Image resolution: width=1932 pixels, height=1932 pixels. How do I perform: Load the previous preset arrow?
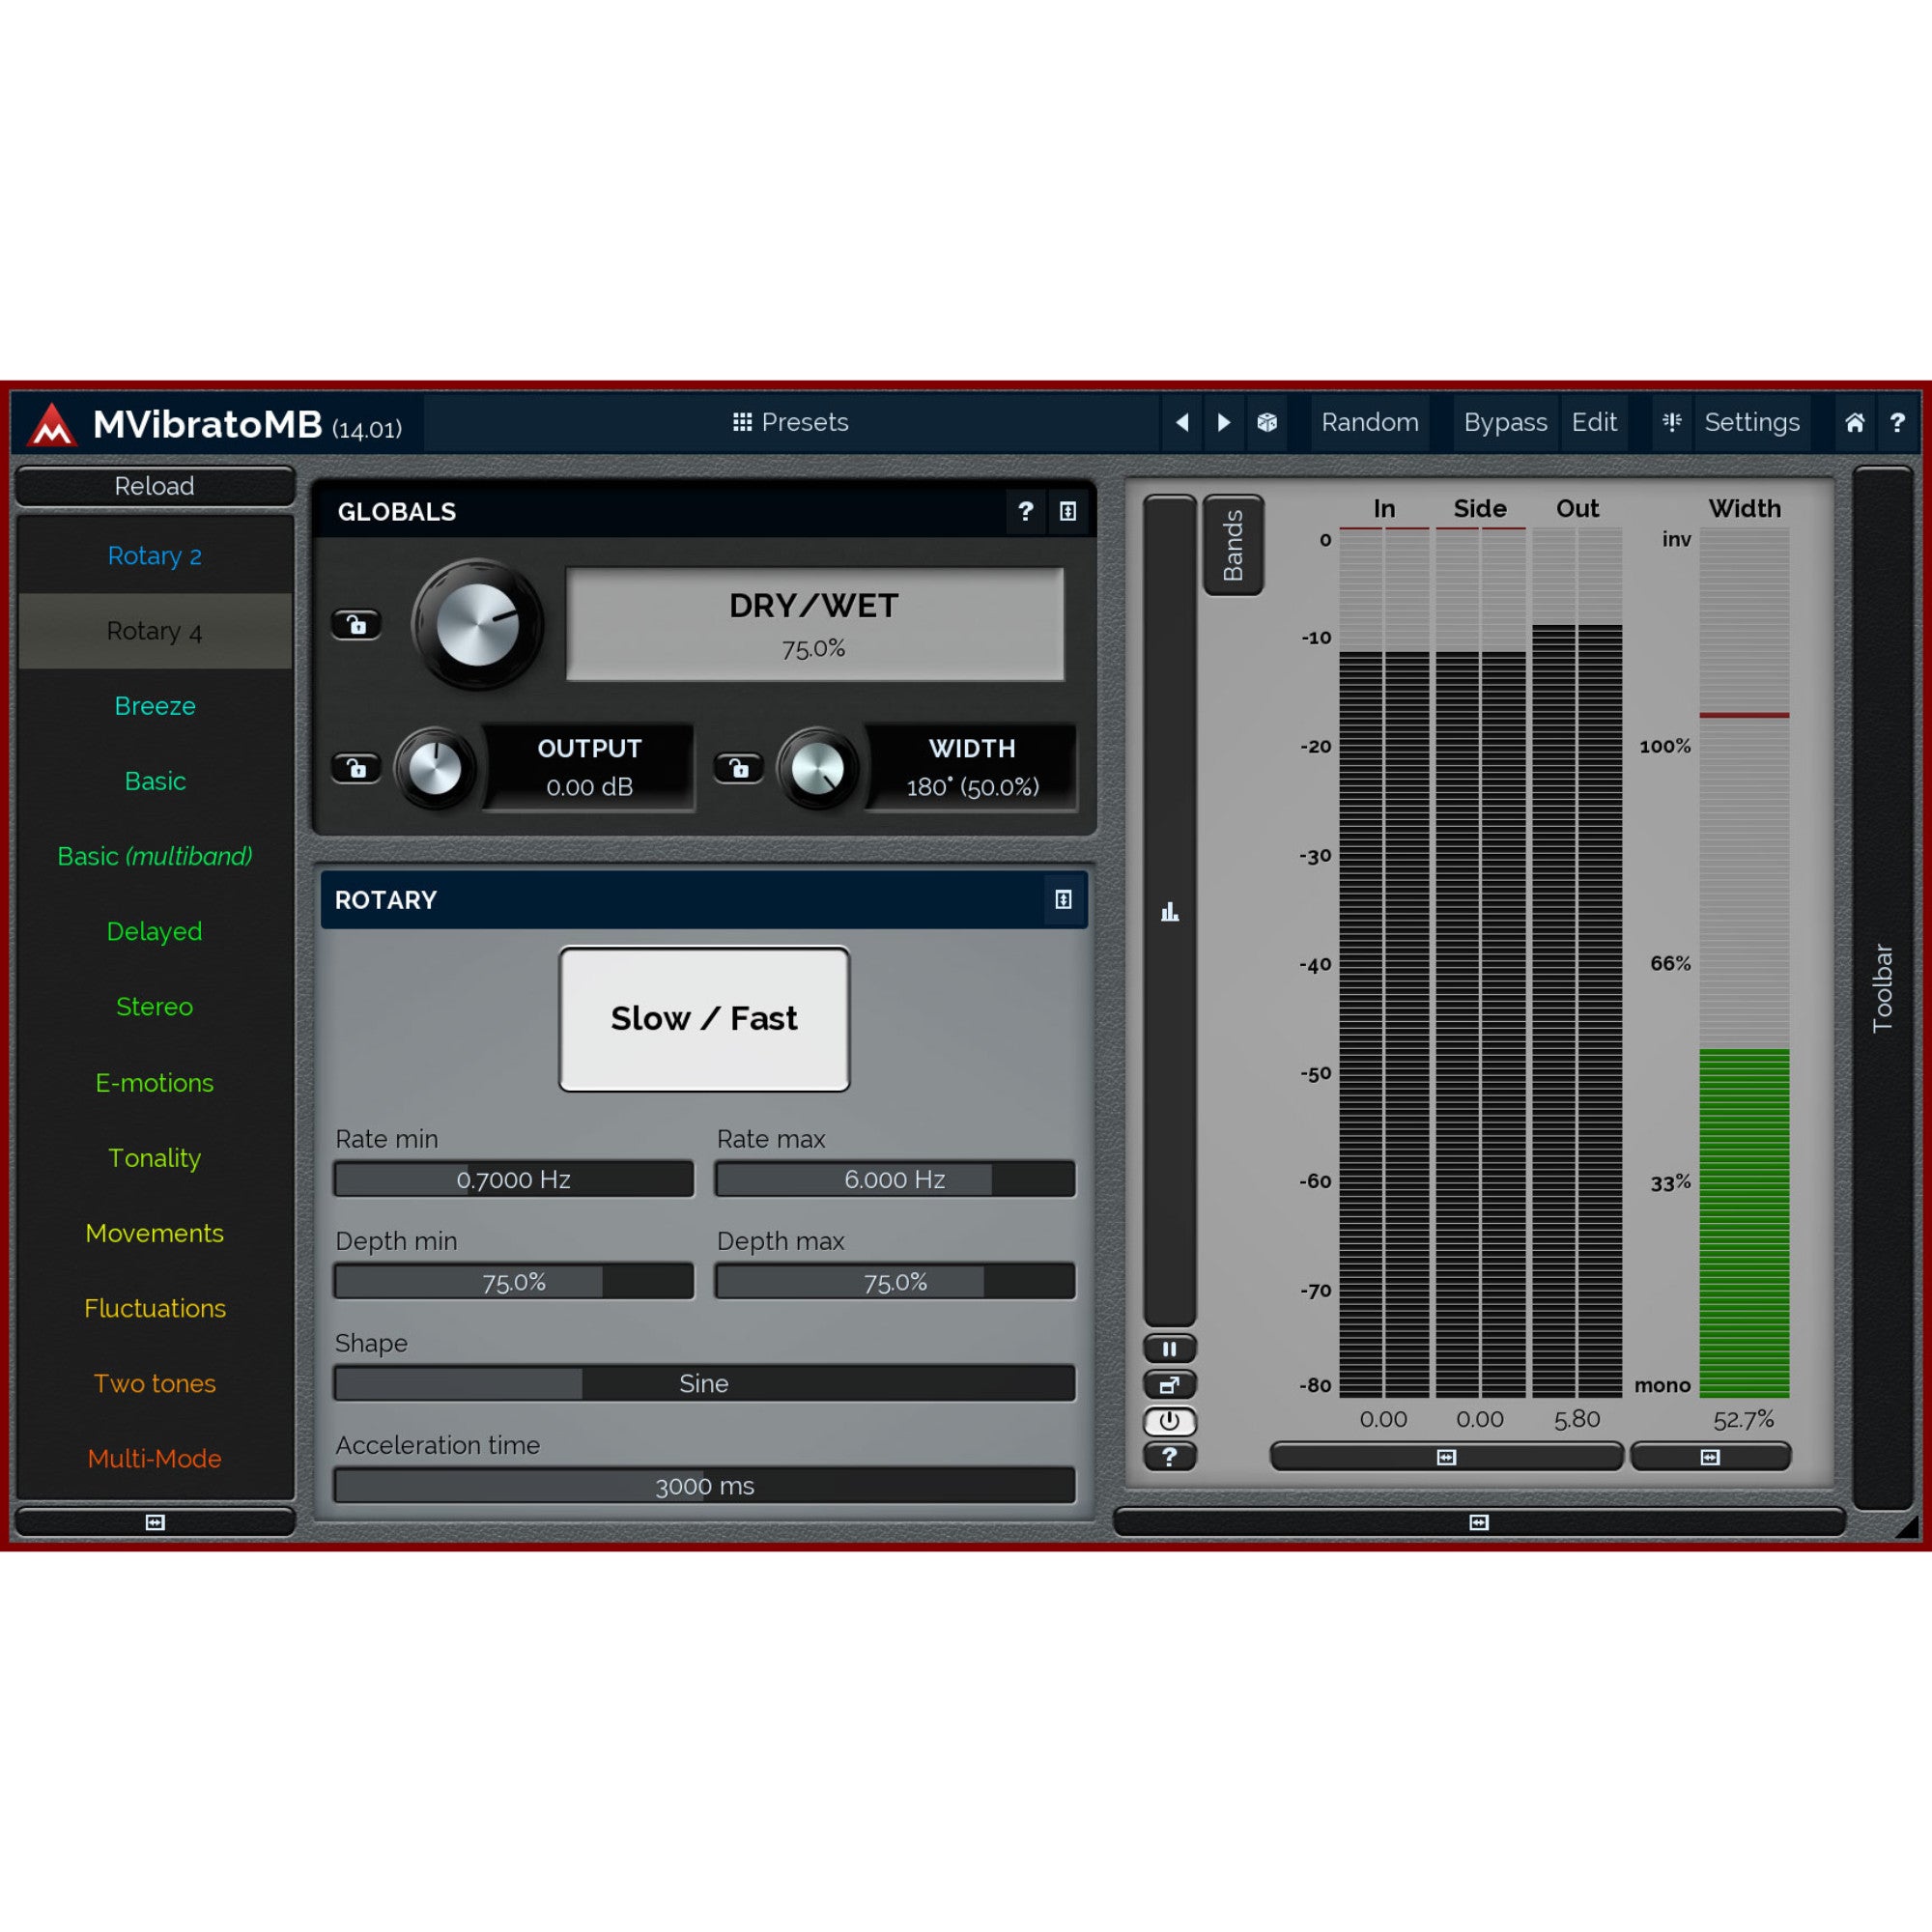click(x=1182, y=422)
